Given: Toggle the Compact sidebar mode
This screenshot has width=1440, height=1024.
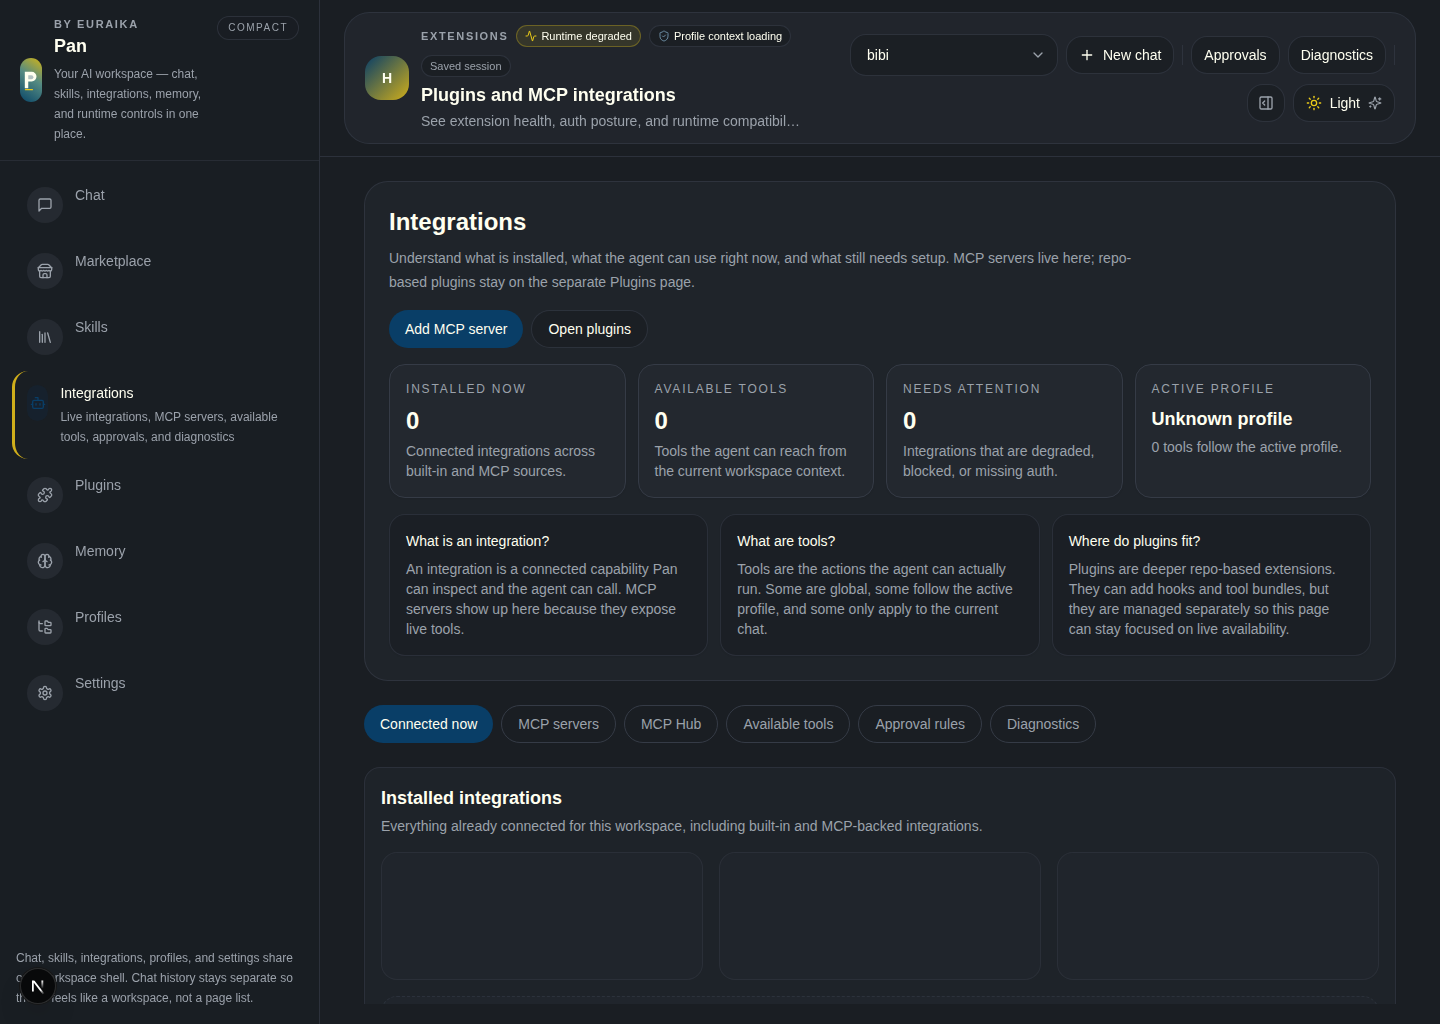Looking at the screenshot, I should [x=258, y=27].
